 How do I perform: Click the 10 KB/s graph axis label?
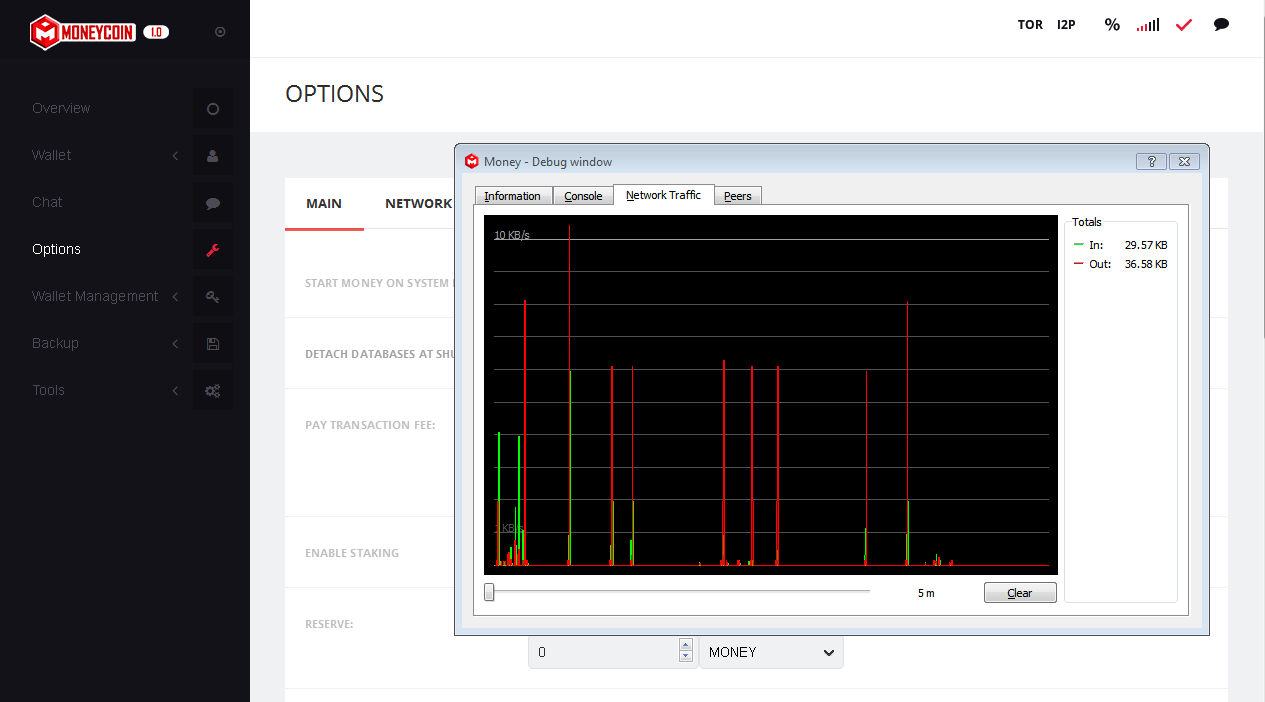point(512,235)
